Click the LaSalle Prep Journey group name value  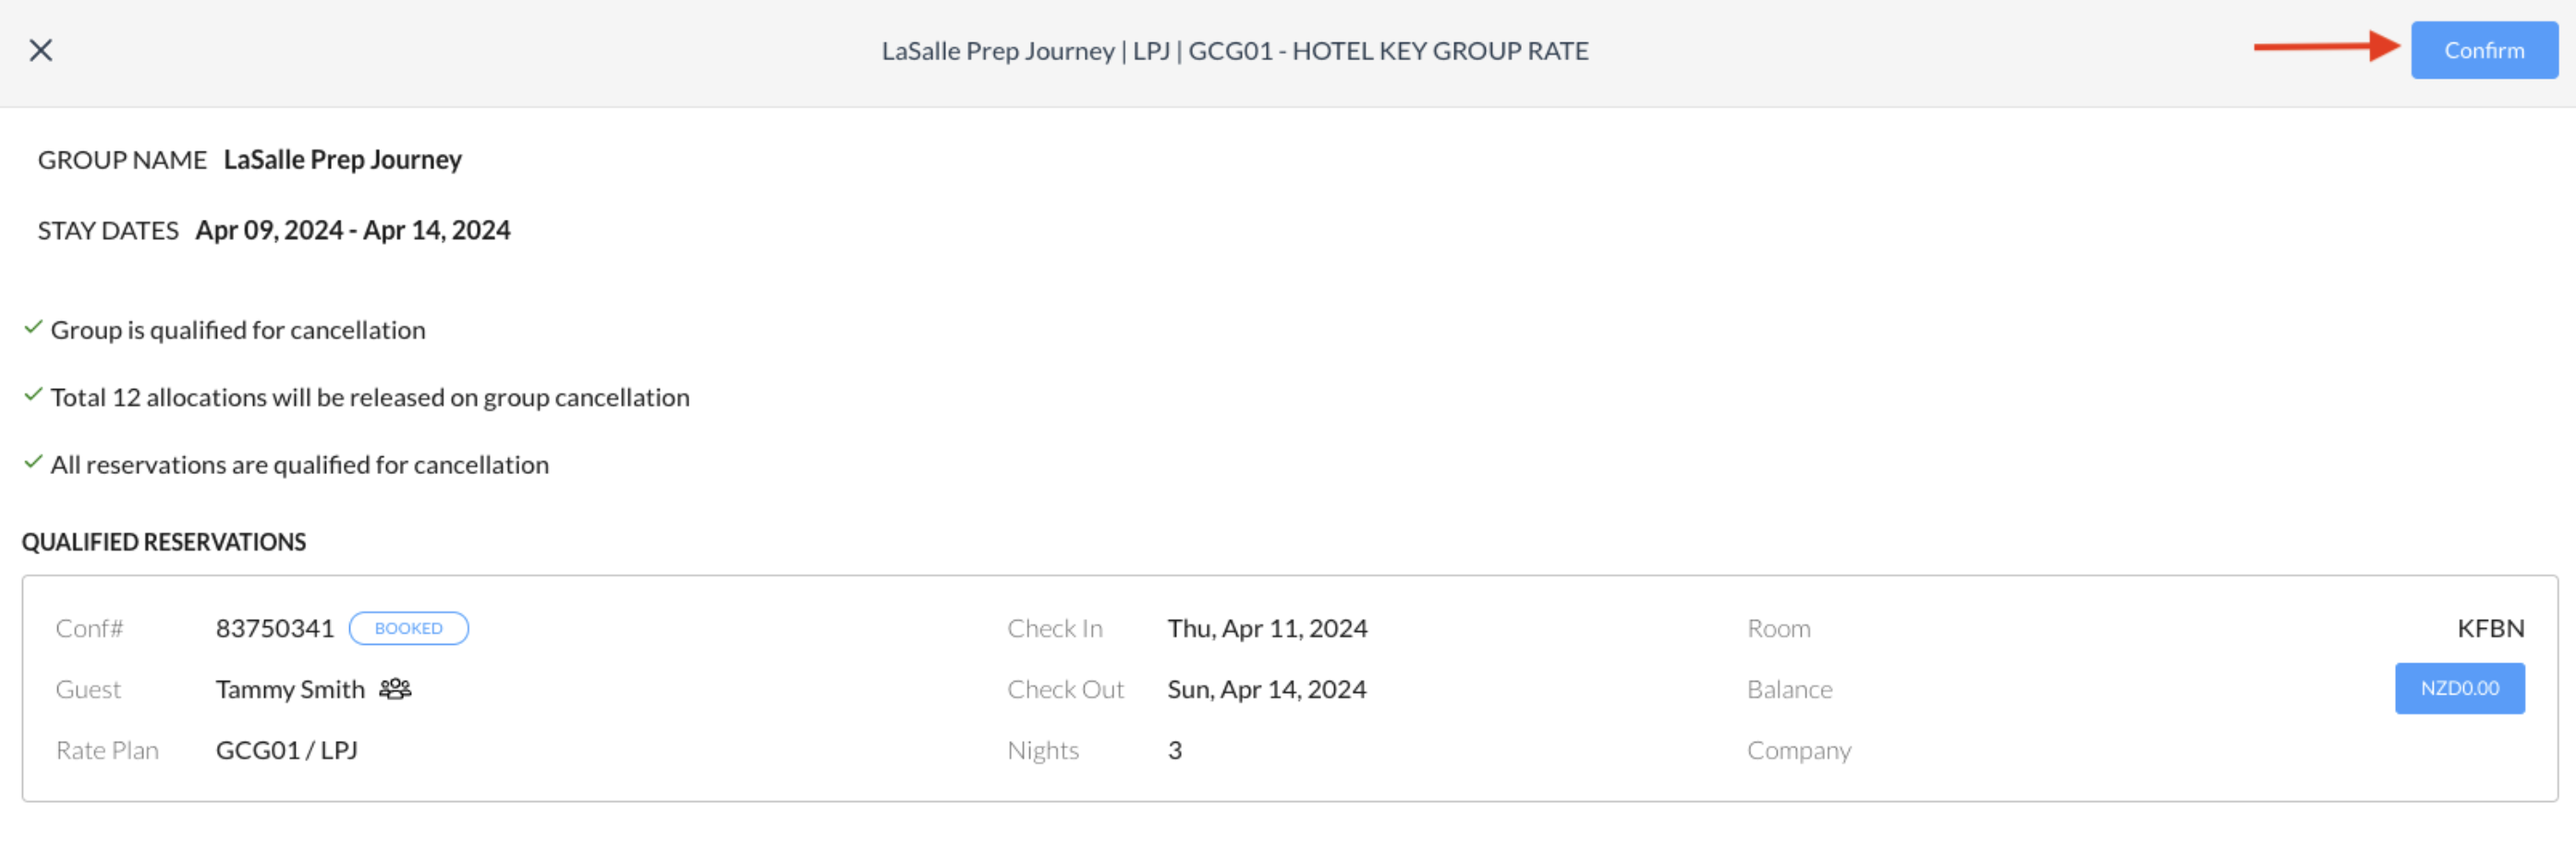342,160
